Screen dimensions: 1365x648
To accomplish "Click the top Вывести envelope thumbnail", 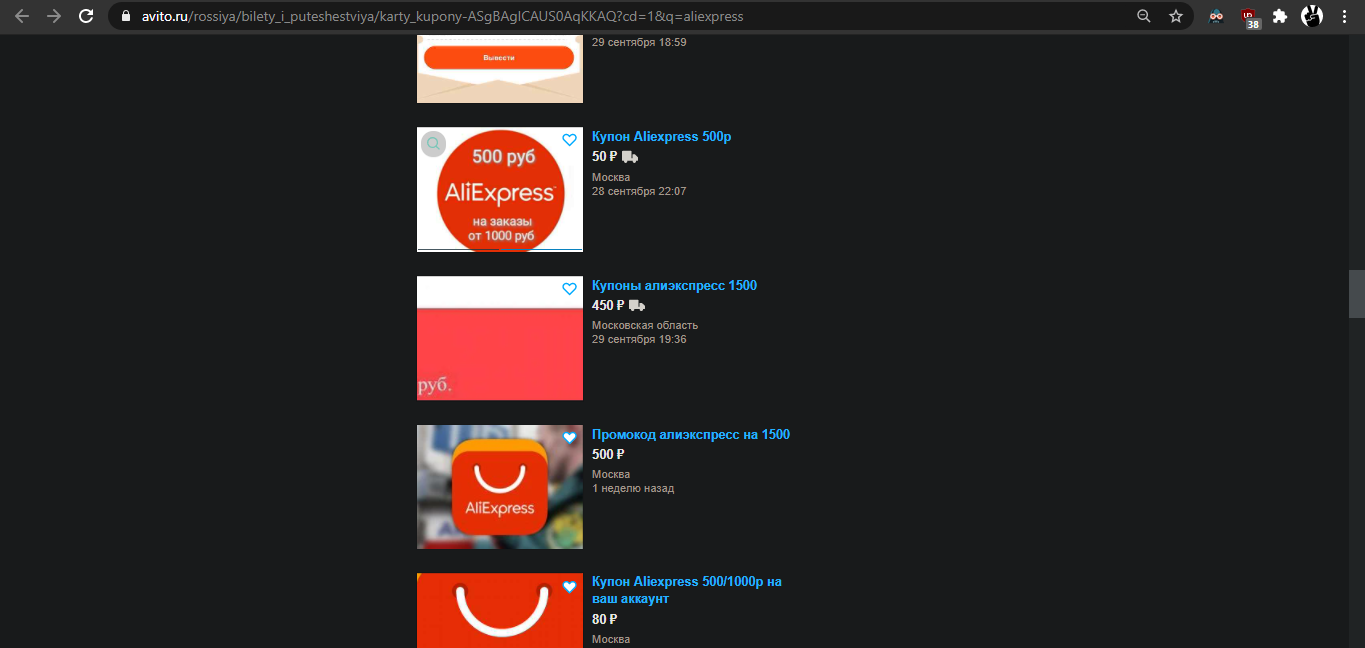I will coord(500,68).
